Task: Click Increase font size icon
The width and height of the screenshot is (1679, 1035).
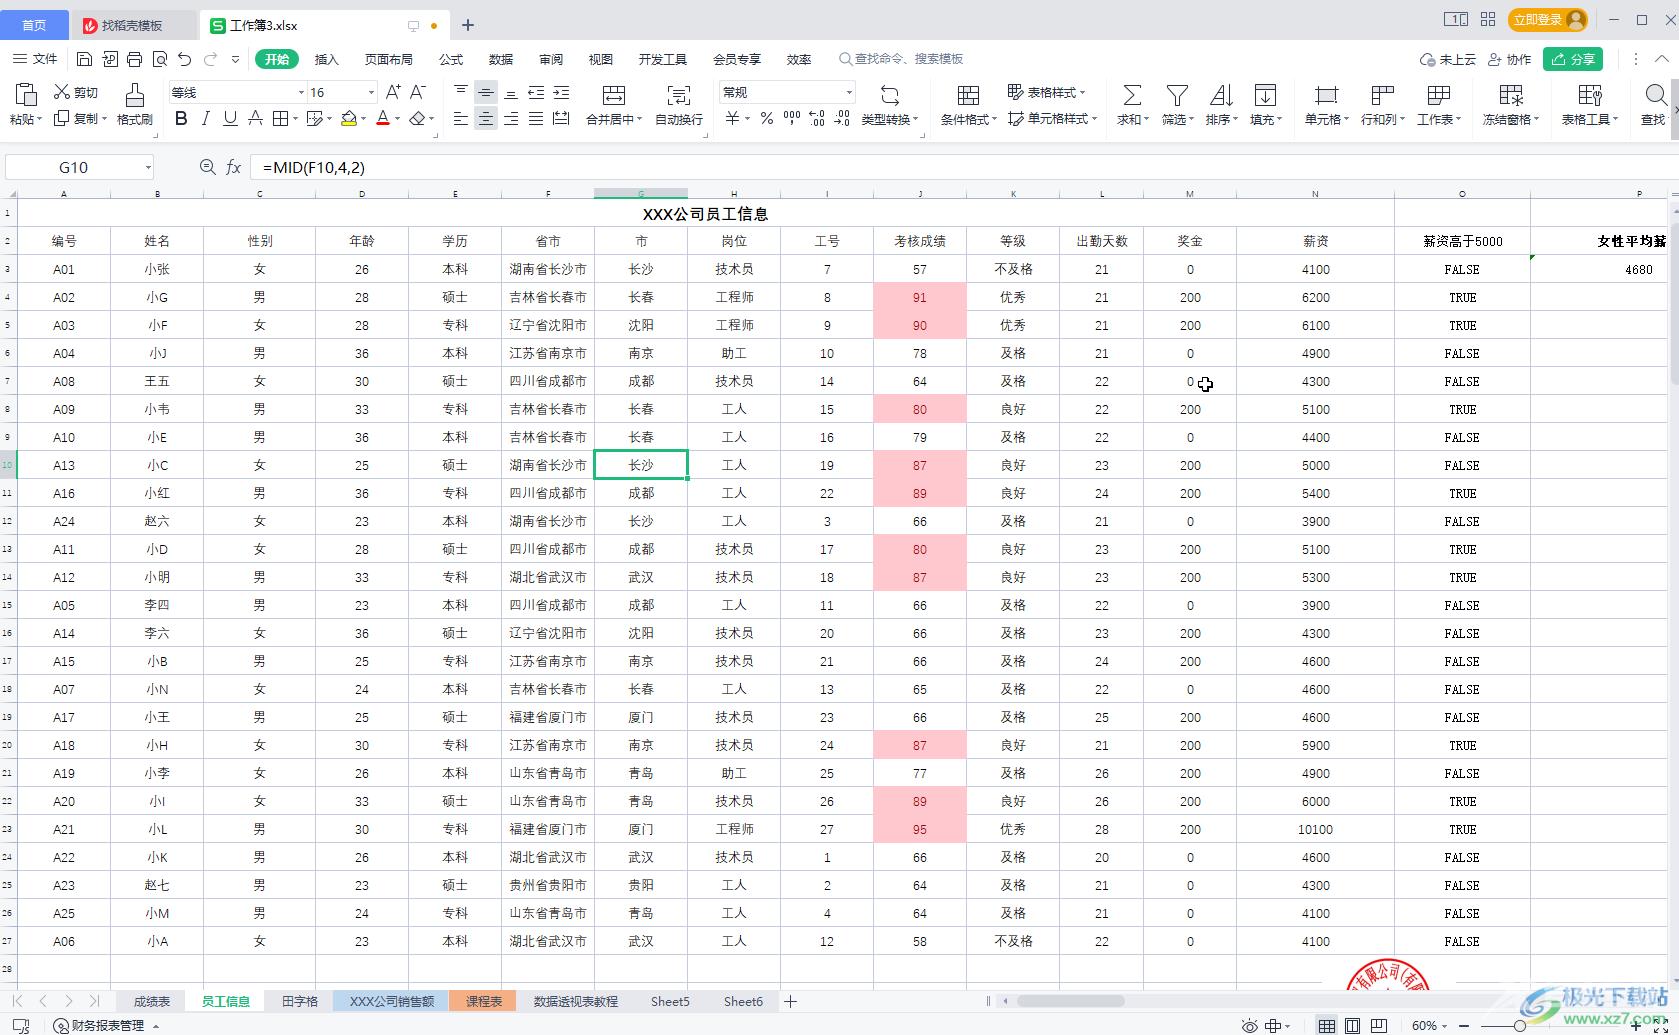Action: pyautogui.click(x=393, y=92)
